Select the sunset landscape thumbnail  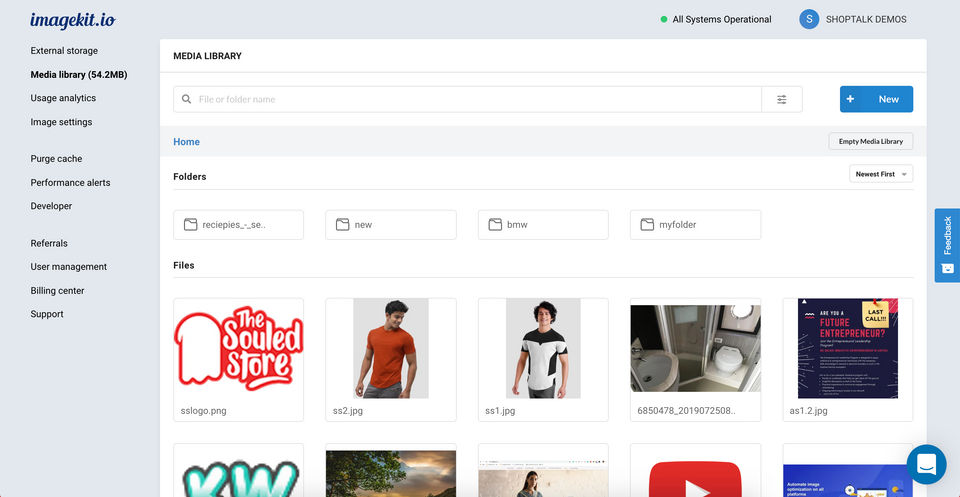coord(391,474)
